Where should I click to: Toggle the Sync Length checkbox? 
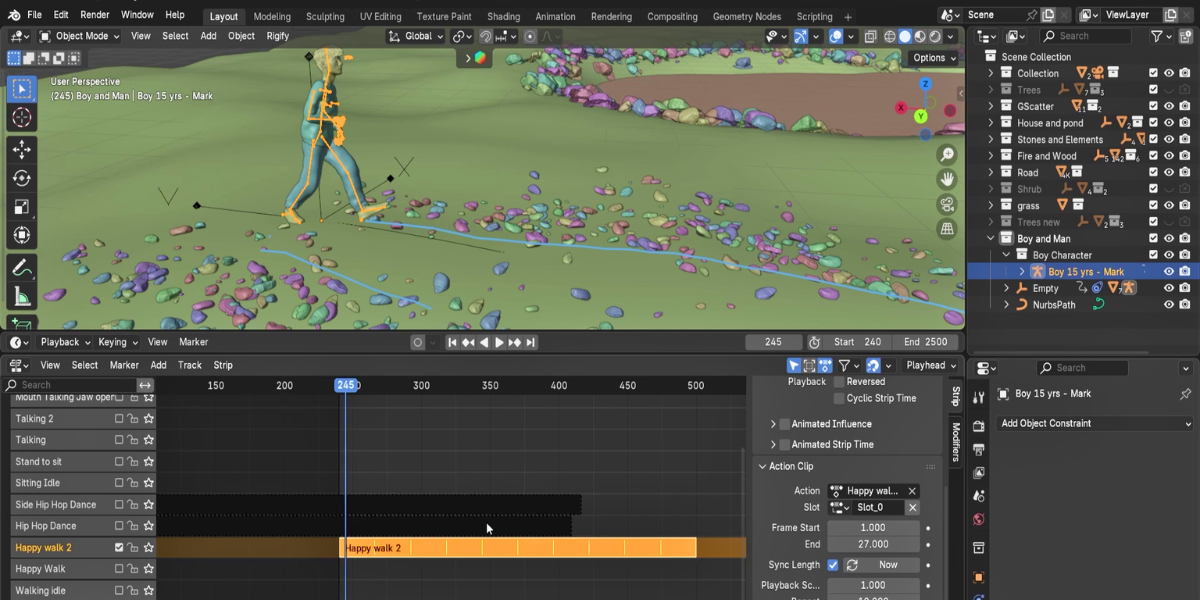(x=832, y=565)
